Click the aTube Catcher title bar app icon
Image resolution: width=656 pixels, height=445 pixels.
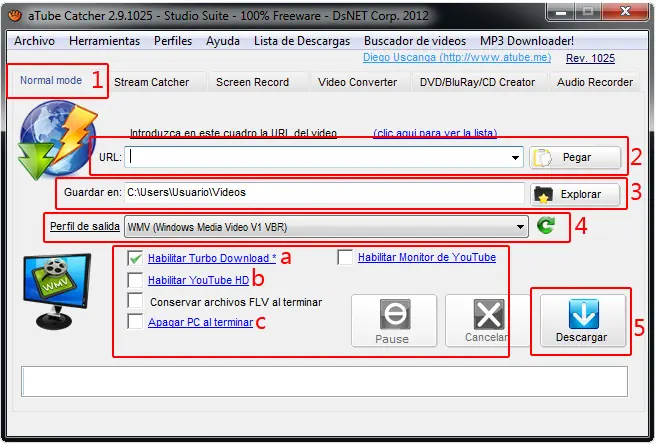pos(15,16)
